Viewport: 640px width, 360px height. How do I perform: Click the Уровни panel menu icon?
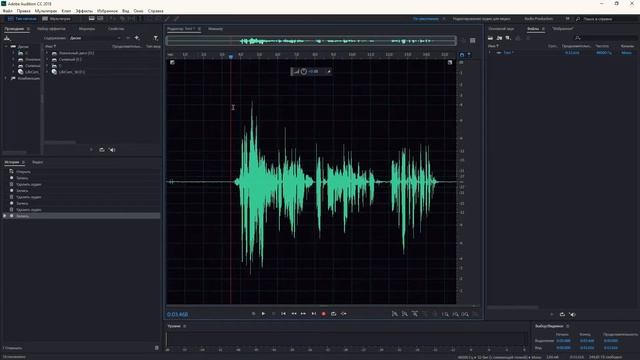point(184,326)
